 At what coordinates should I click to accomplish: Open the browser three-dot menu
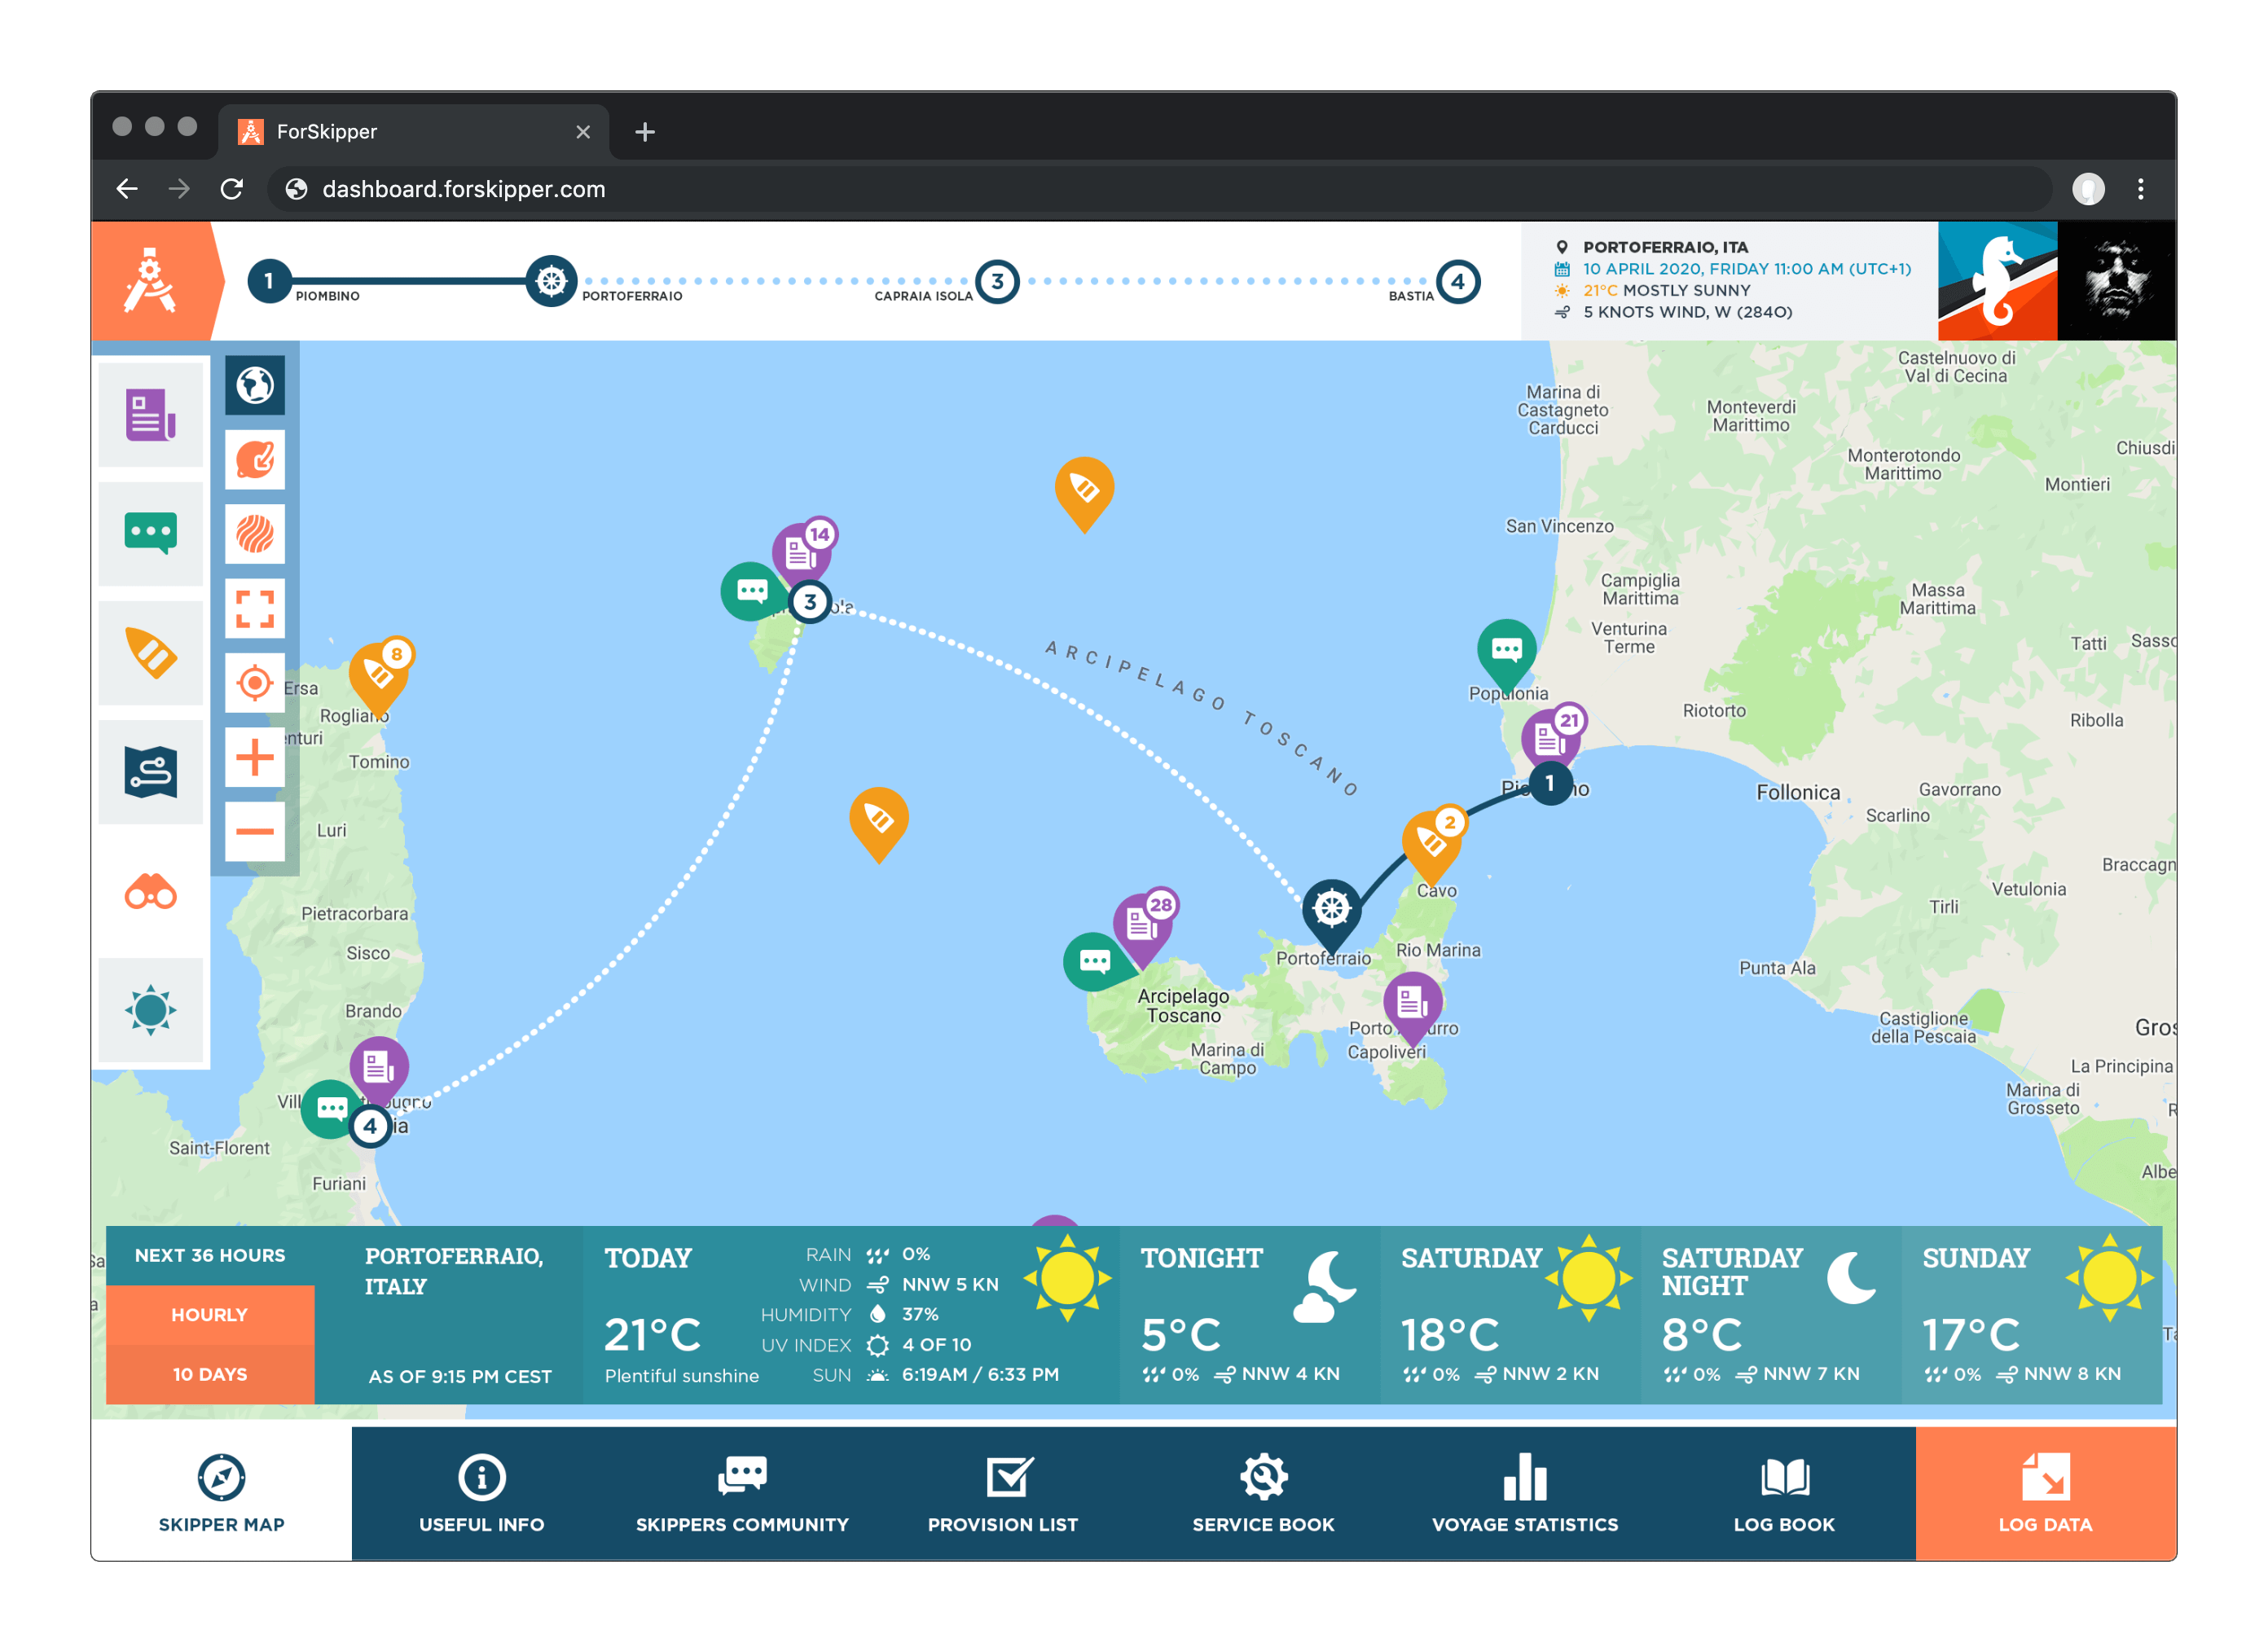coord(2140,189)
